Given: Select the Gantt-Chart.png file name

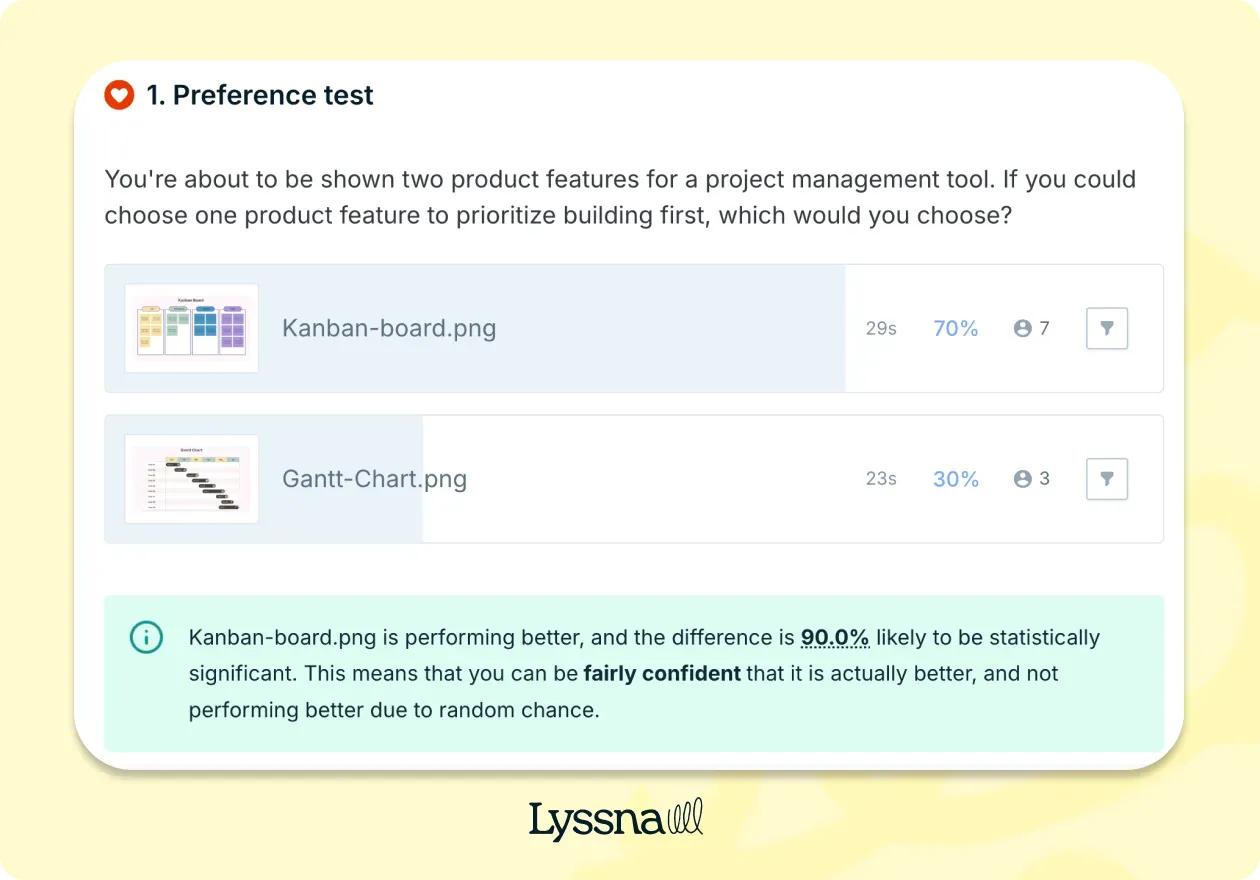Looking at the screenshot, I should 374,479.
